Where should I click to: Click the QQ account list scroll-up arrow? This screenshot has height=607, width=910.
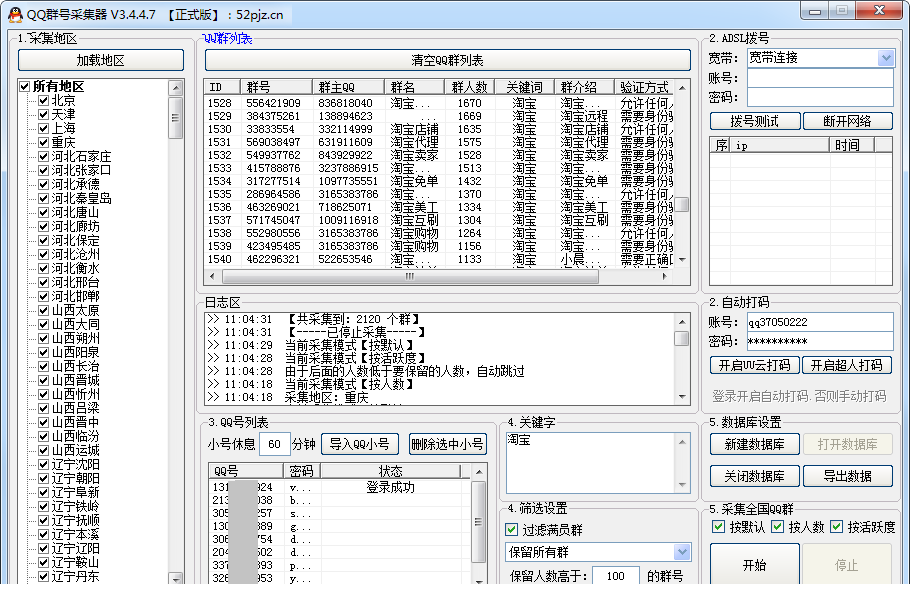coord(479,472)
